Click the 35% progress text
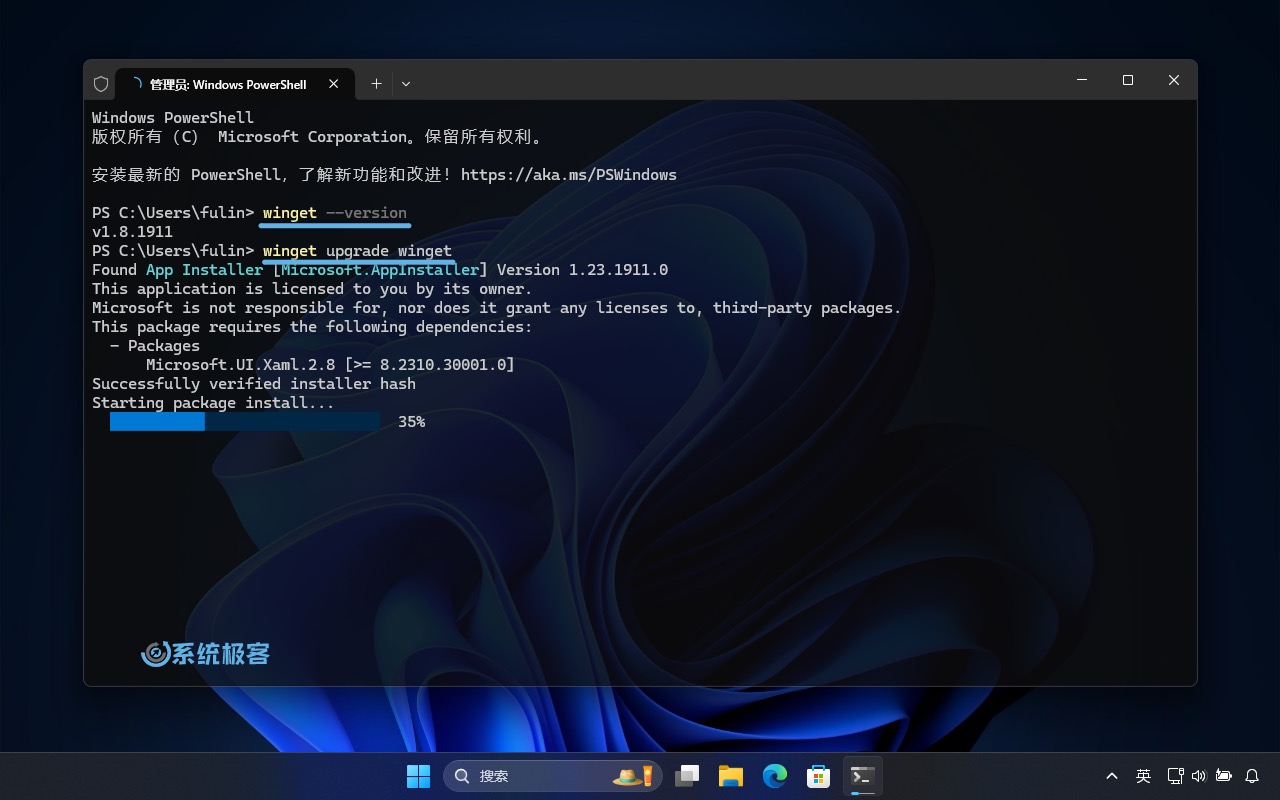Viewport: 1280px width, 800px height. click(411, 422)
